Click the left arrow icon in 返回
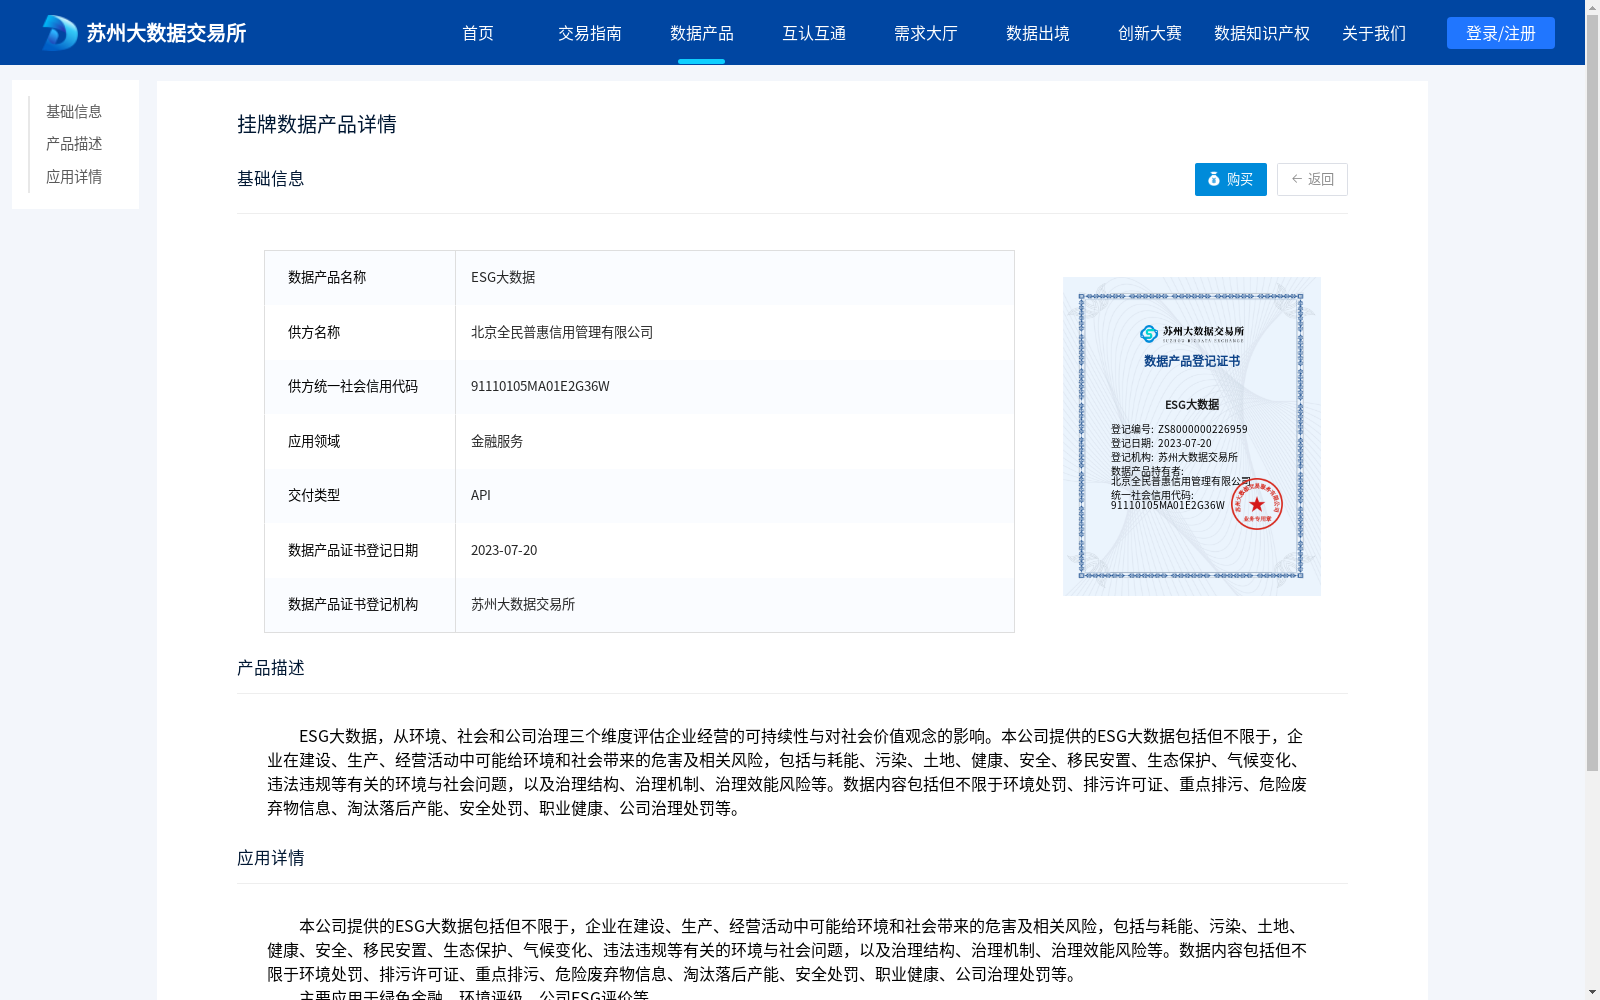1600x1000 pixels. tap(1297, 179)
